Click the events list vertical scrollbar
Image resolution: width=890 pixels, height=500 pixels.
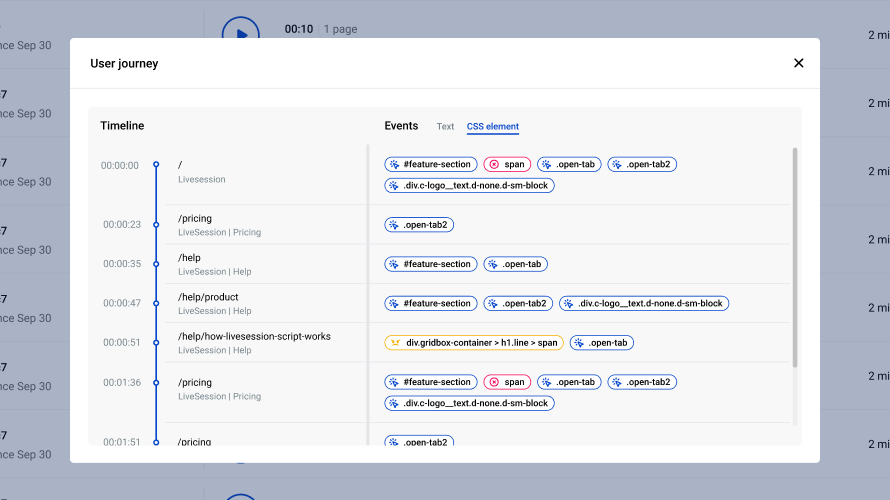click(x=795, y=258)
